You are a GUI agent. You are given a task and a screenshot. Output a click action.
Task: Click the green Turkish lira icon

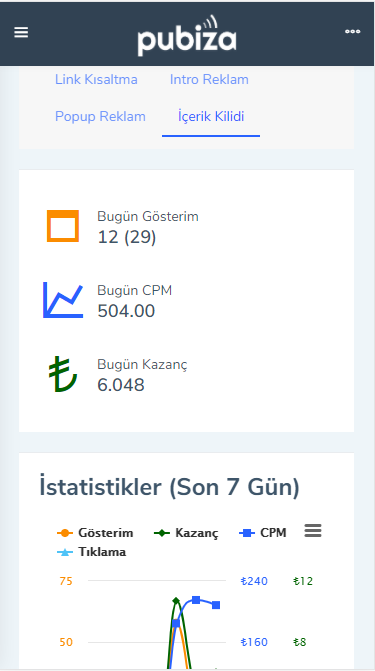pos(63,375)
